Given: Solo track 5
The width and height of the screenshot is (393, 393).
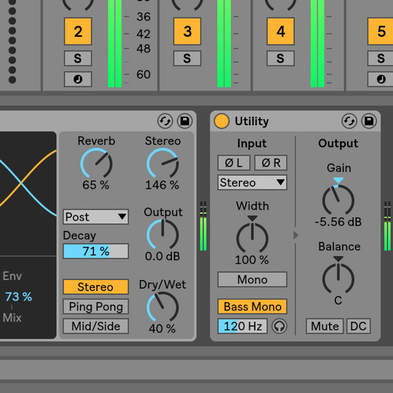Looking at the screenshot, I should [x=380, y=58].
